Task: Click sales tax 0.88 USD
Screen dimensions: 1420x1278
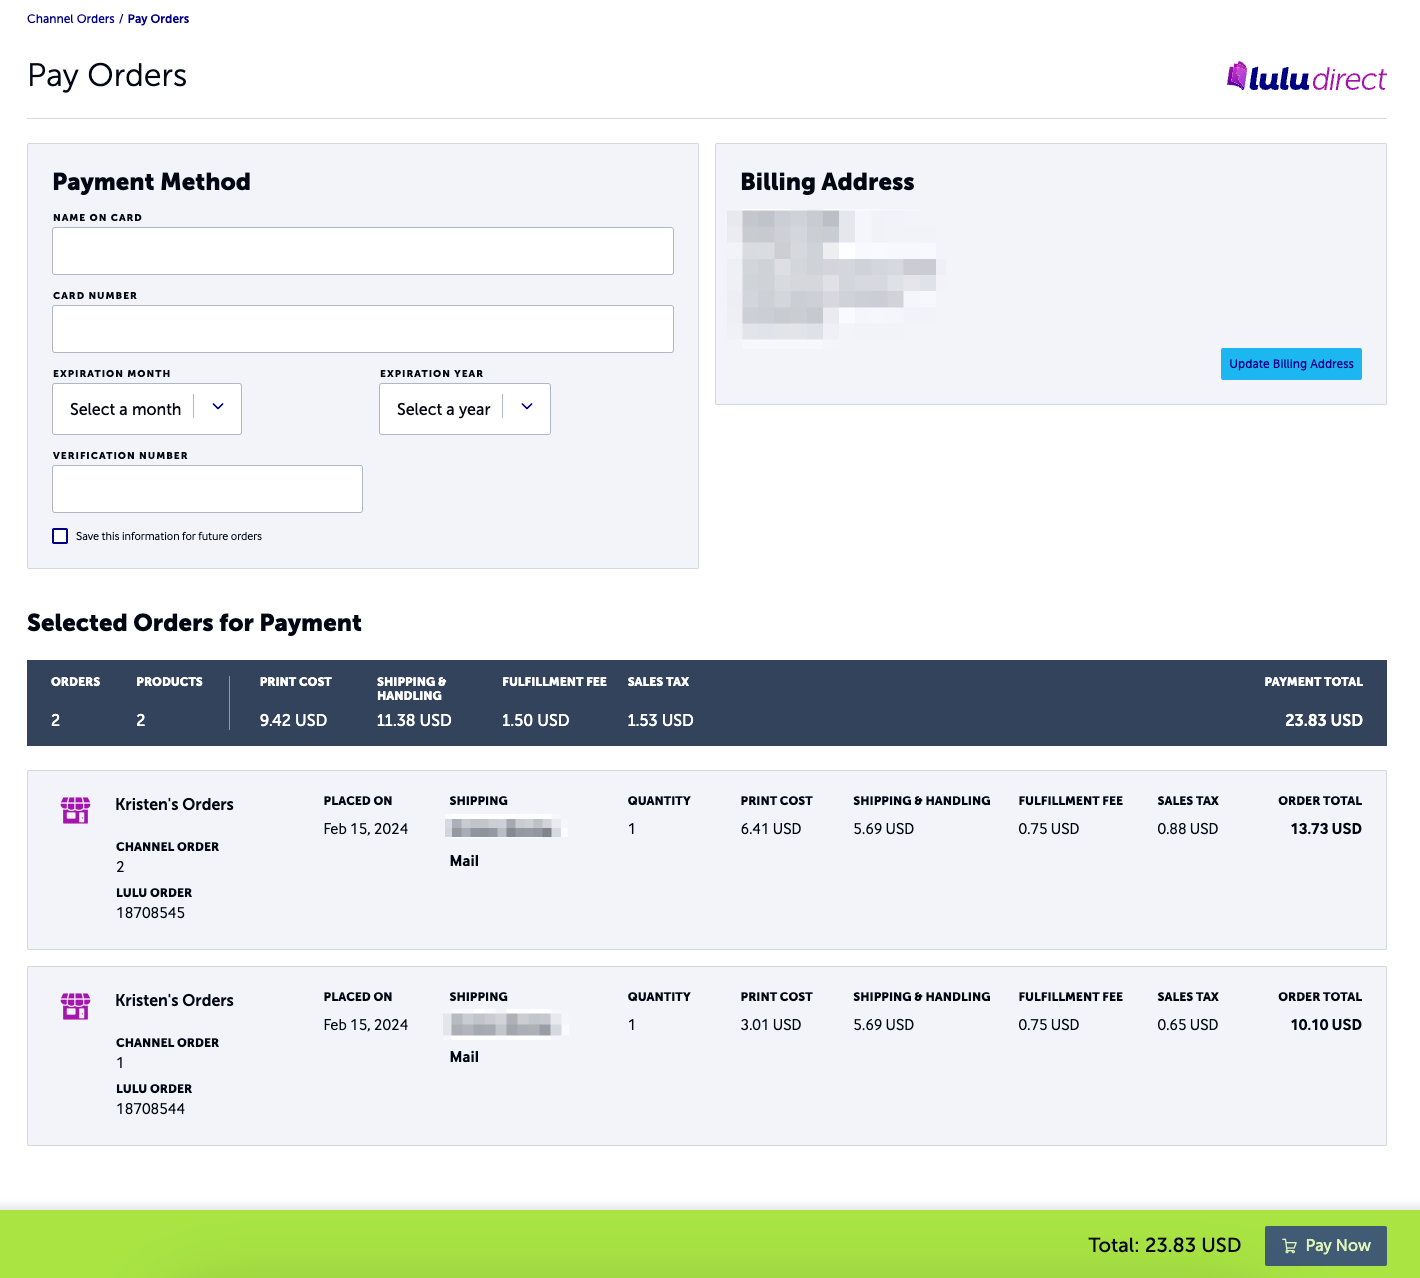Action: click(1188, 829)
